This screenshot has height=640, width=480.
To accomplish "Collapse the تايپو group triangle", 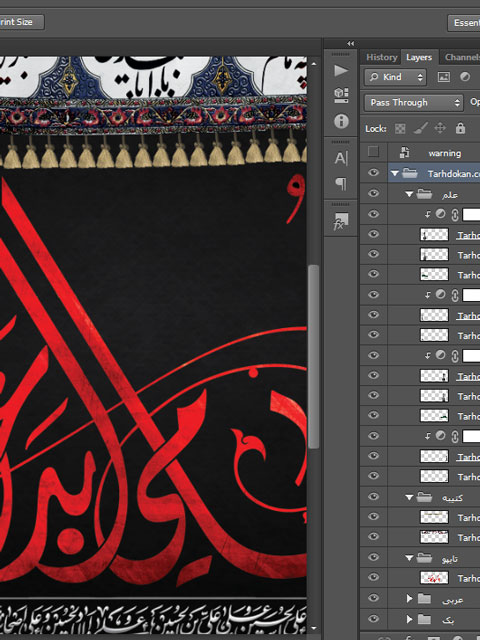I will 409,558.
